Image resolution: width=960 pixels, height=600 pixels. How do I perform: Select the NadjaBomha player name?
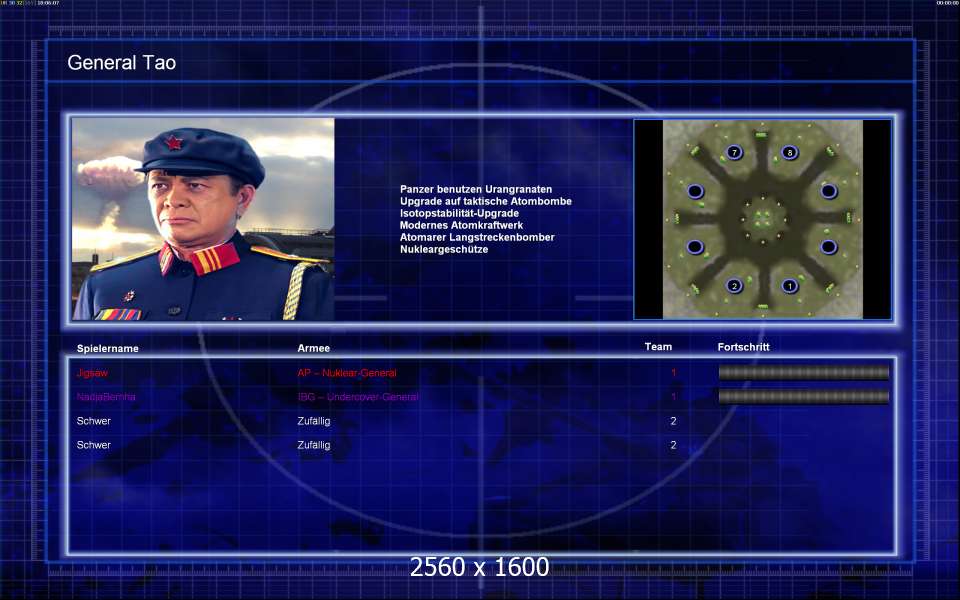[x=106, y=397]
